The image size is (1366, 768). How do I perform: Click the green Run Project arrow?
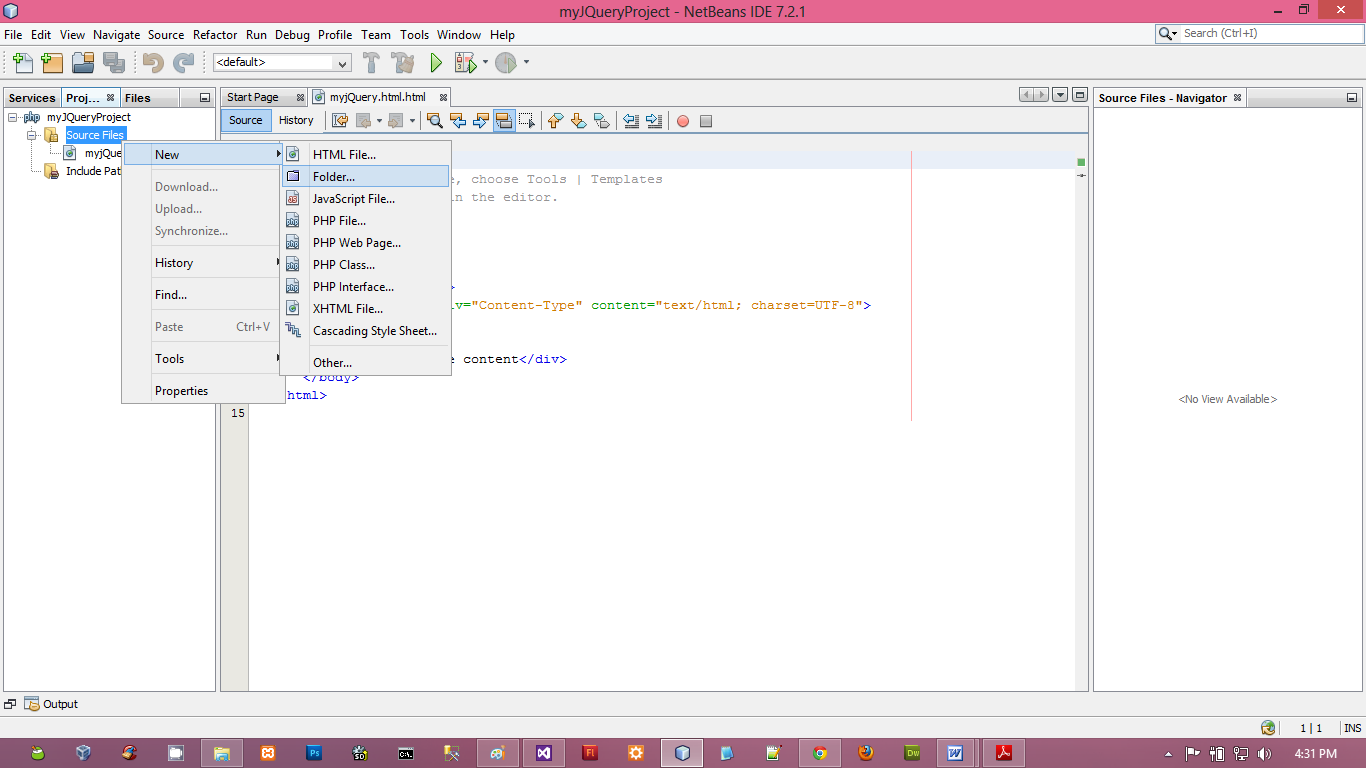(x=436, y=63)
